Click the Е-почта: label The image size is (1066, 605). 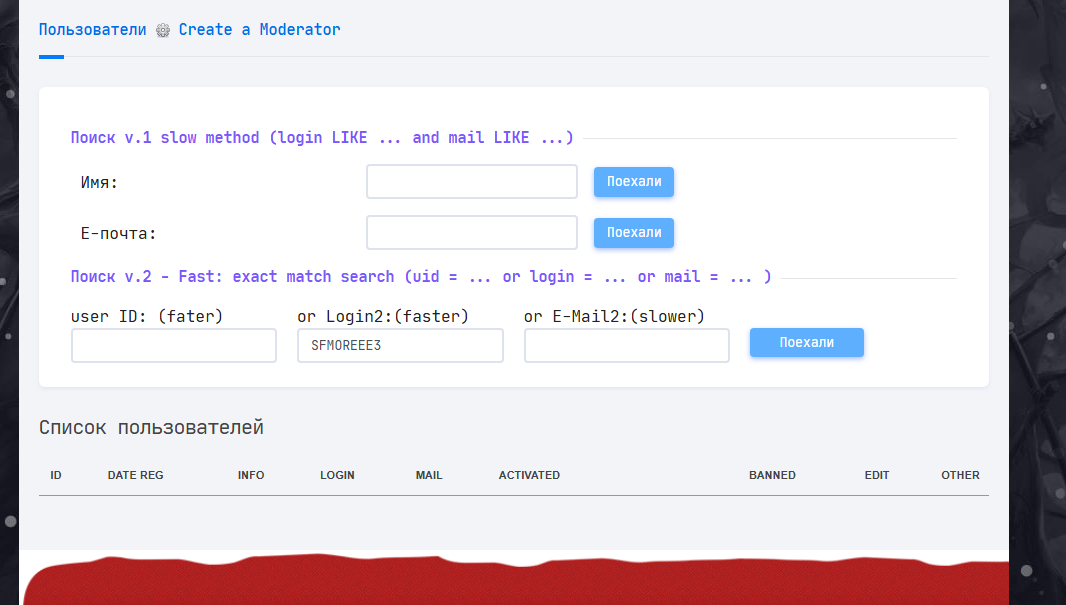point(118,233)
